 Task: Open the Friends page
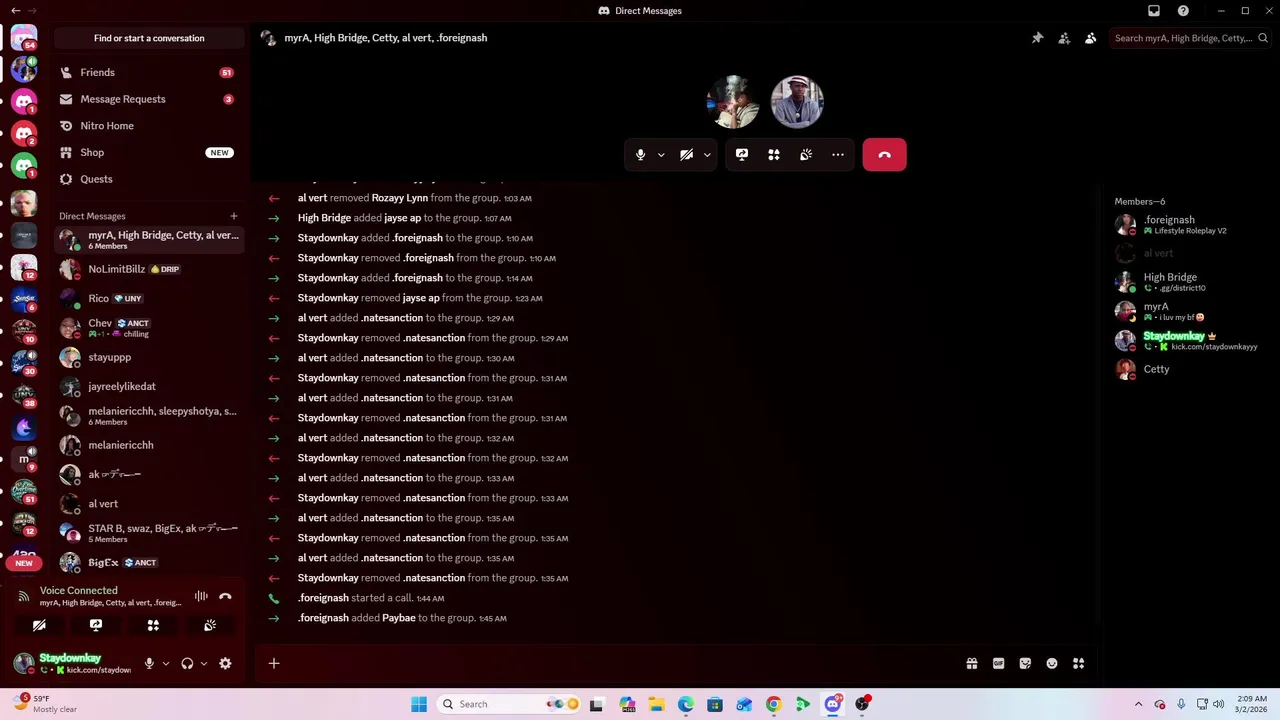pyautogui.click(x=147, y=72)
